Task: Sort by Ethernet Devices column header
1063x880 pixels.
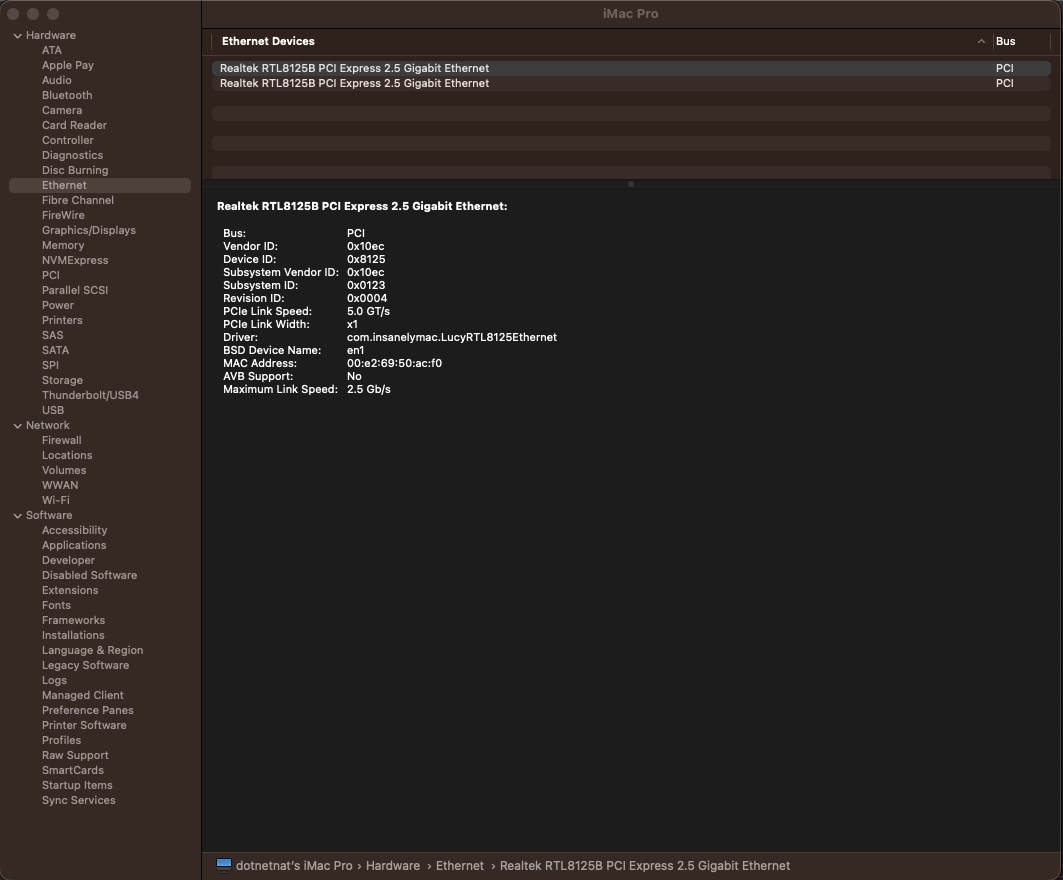Action: point(268,41)
